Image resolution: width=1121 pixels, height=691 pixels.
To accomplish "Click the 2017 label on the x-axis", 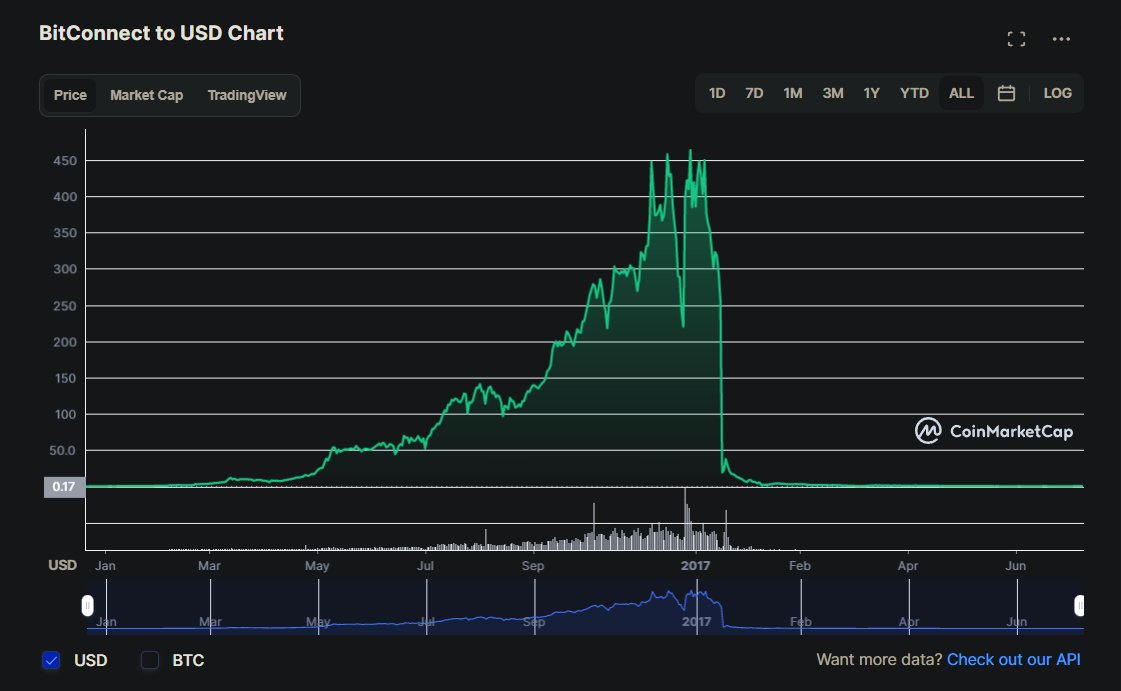I will [x=696, y=565].
